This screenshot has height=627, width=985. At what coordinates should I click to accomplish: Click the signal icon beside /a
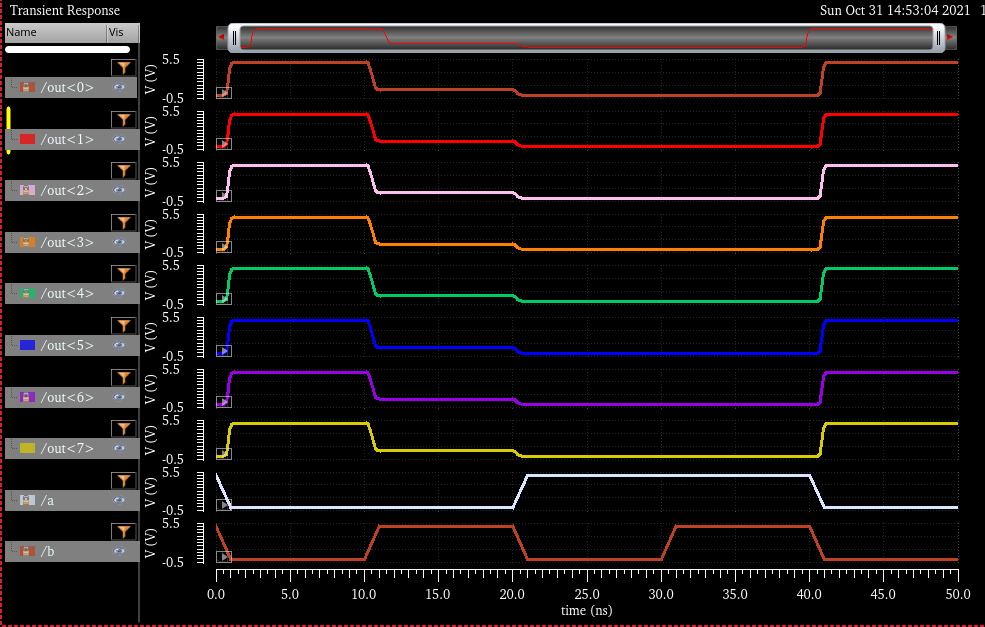click(x=27, y=500)
